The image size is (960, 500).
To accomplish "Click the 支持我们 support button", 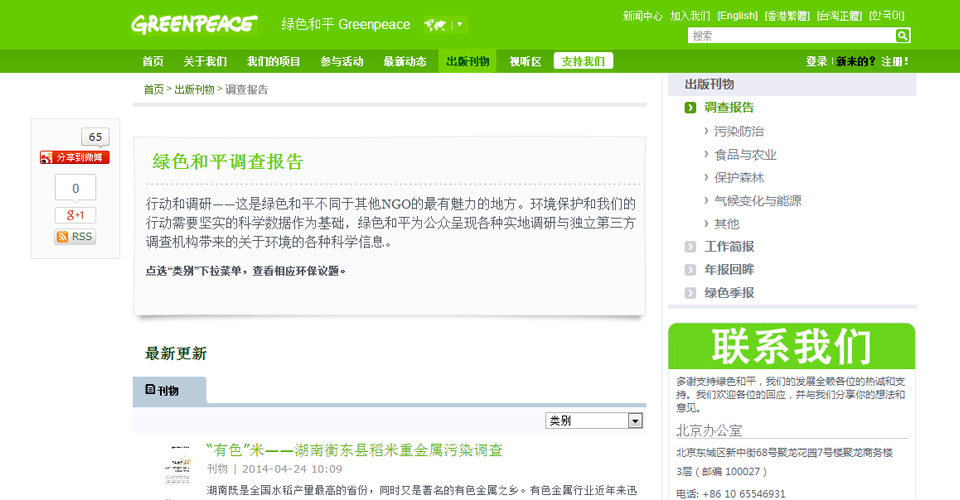I will coord(583,61).
